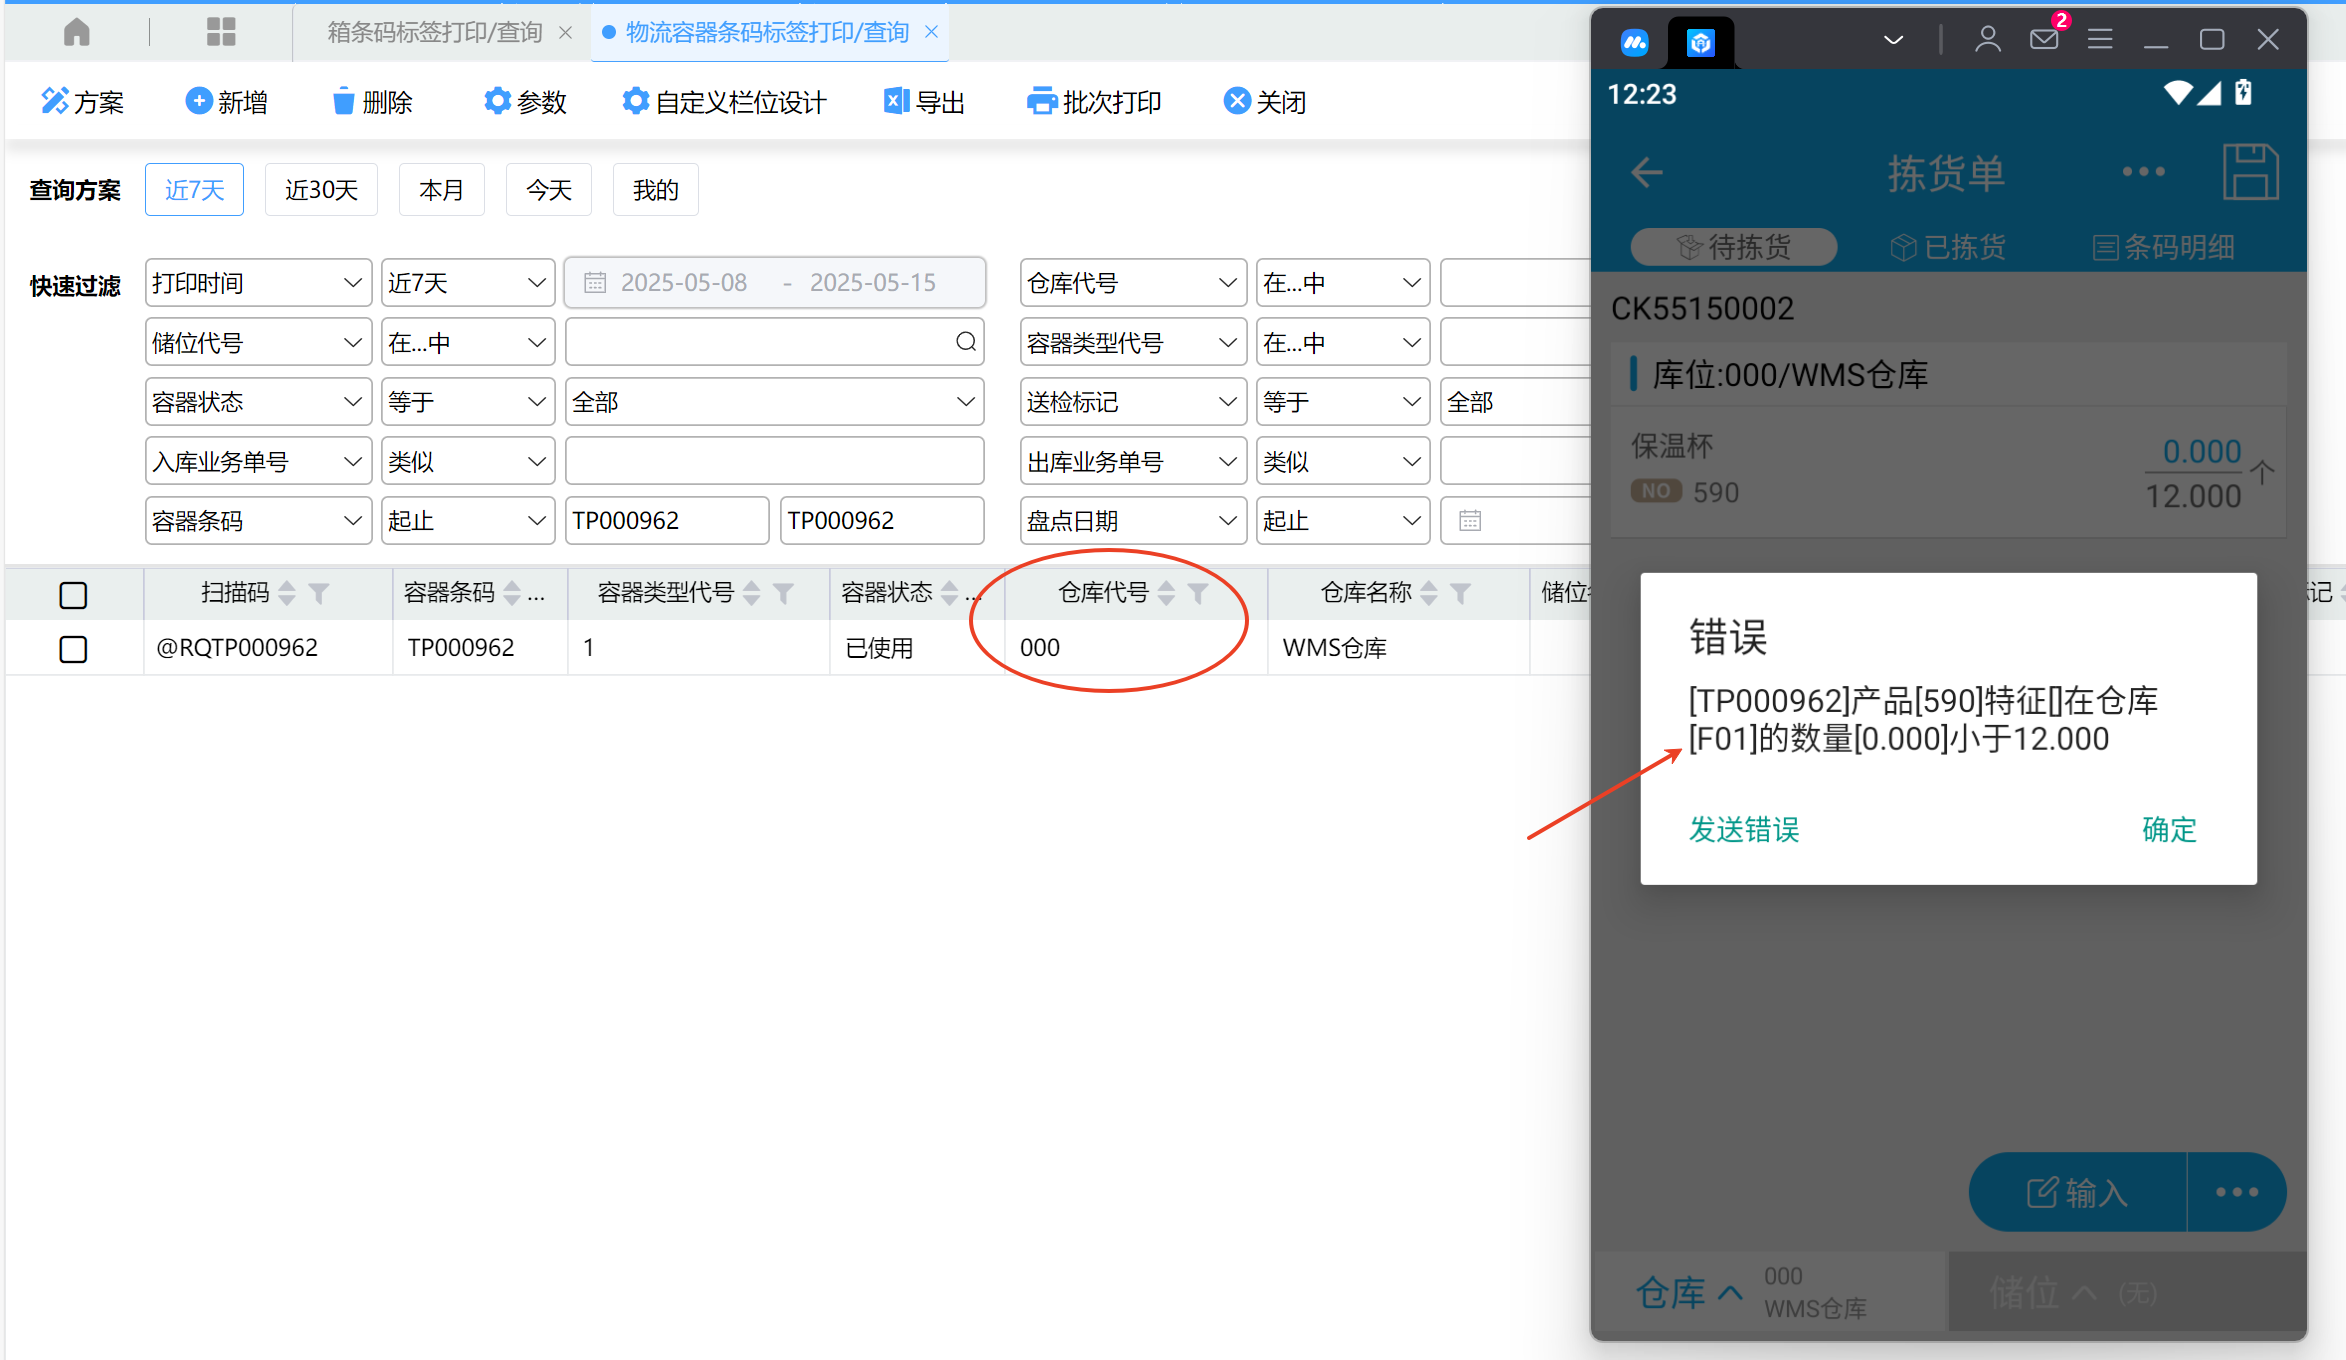
Task: Tap the save disk icon in 拣货单
Action: pyautogui.click(x=2250, y=172)
